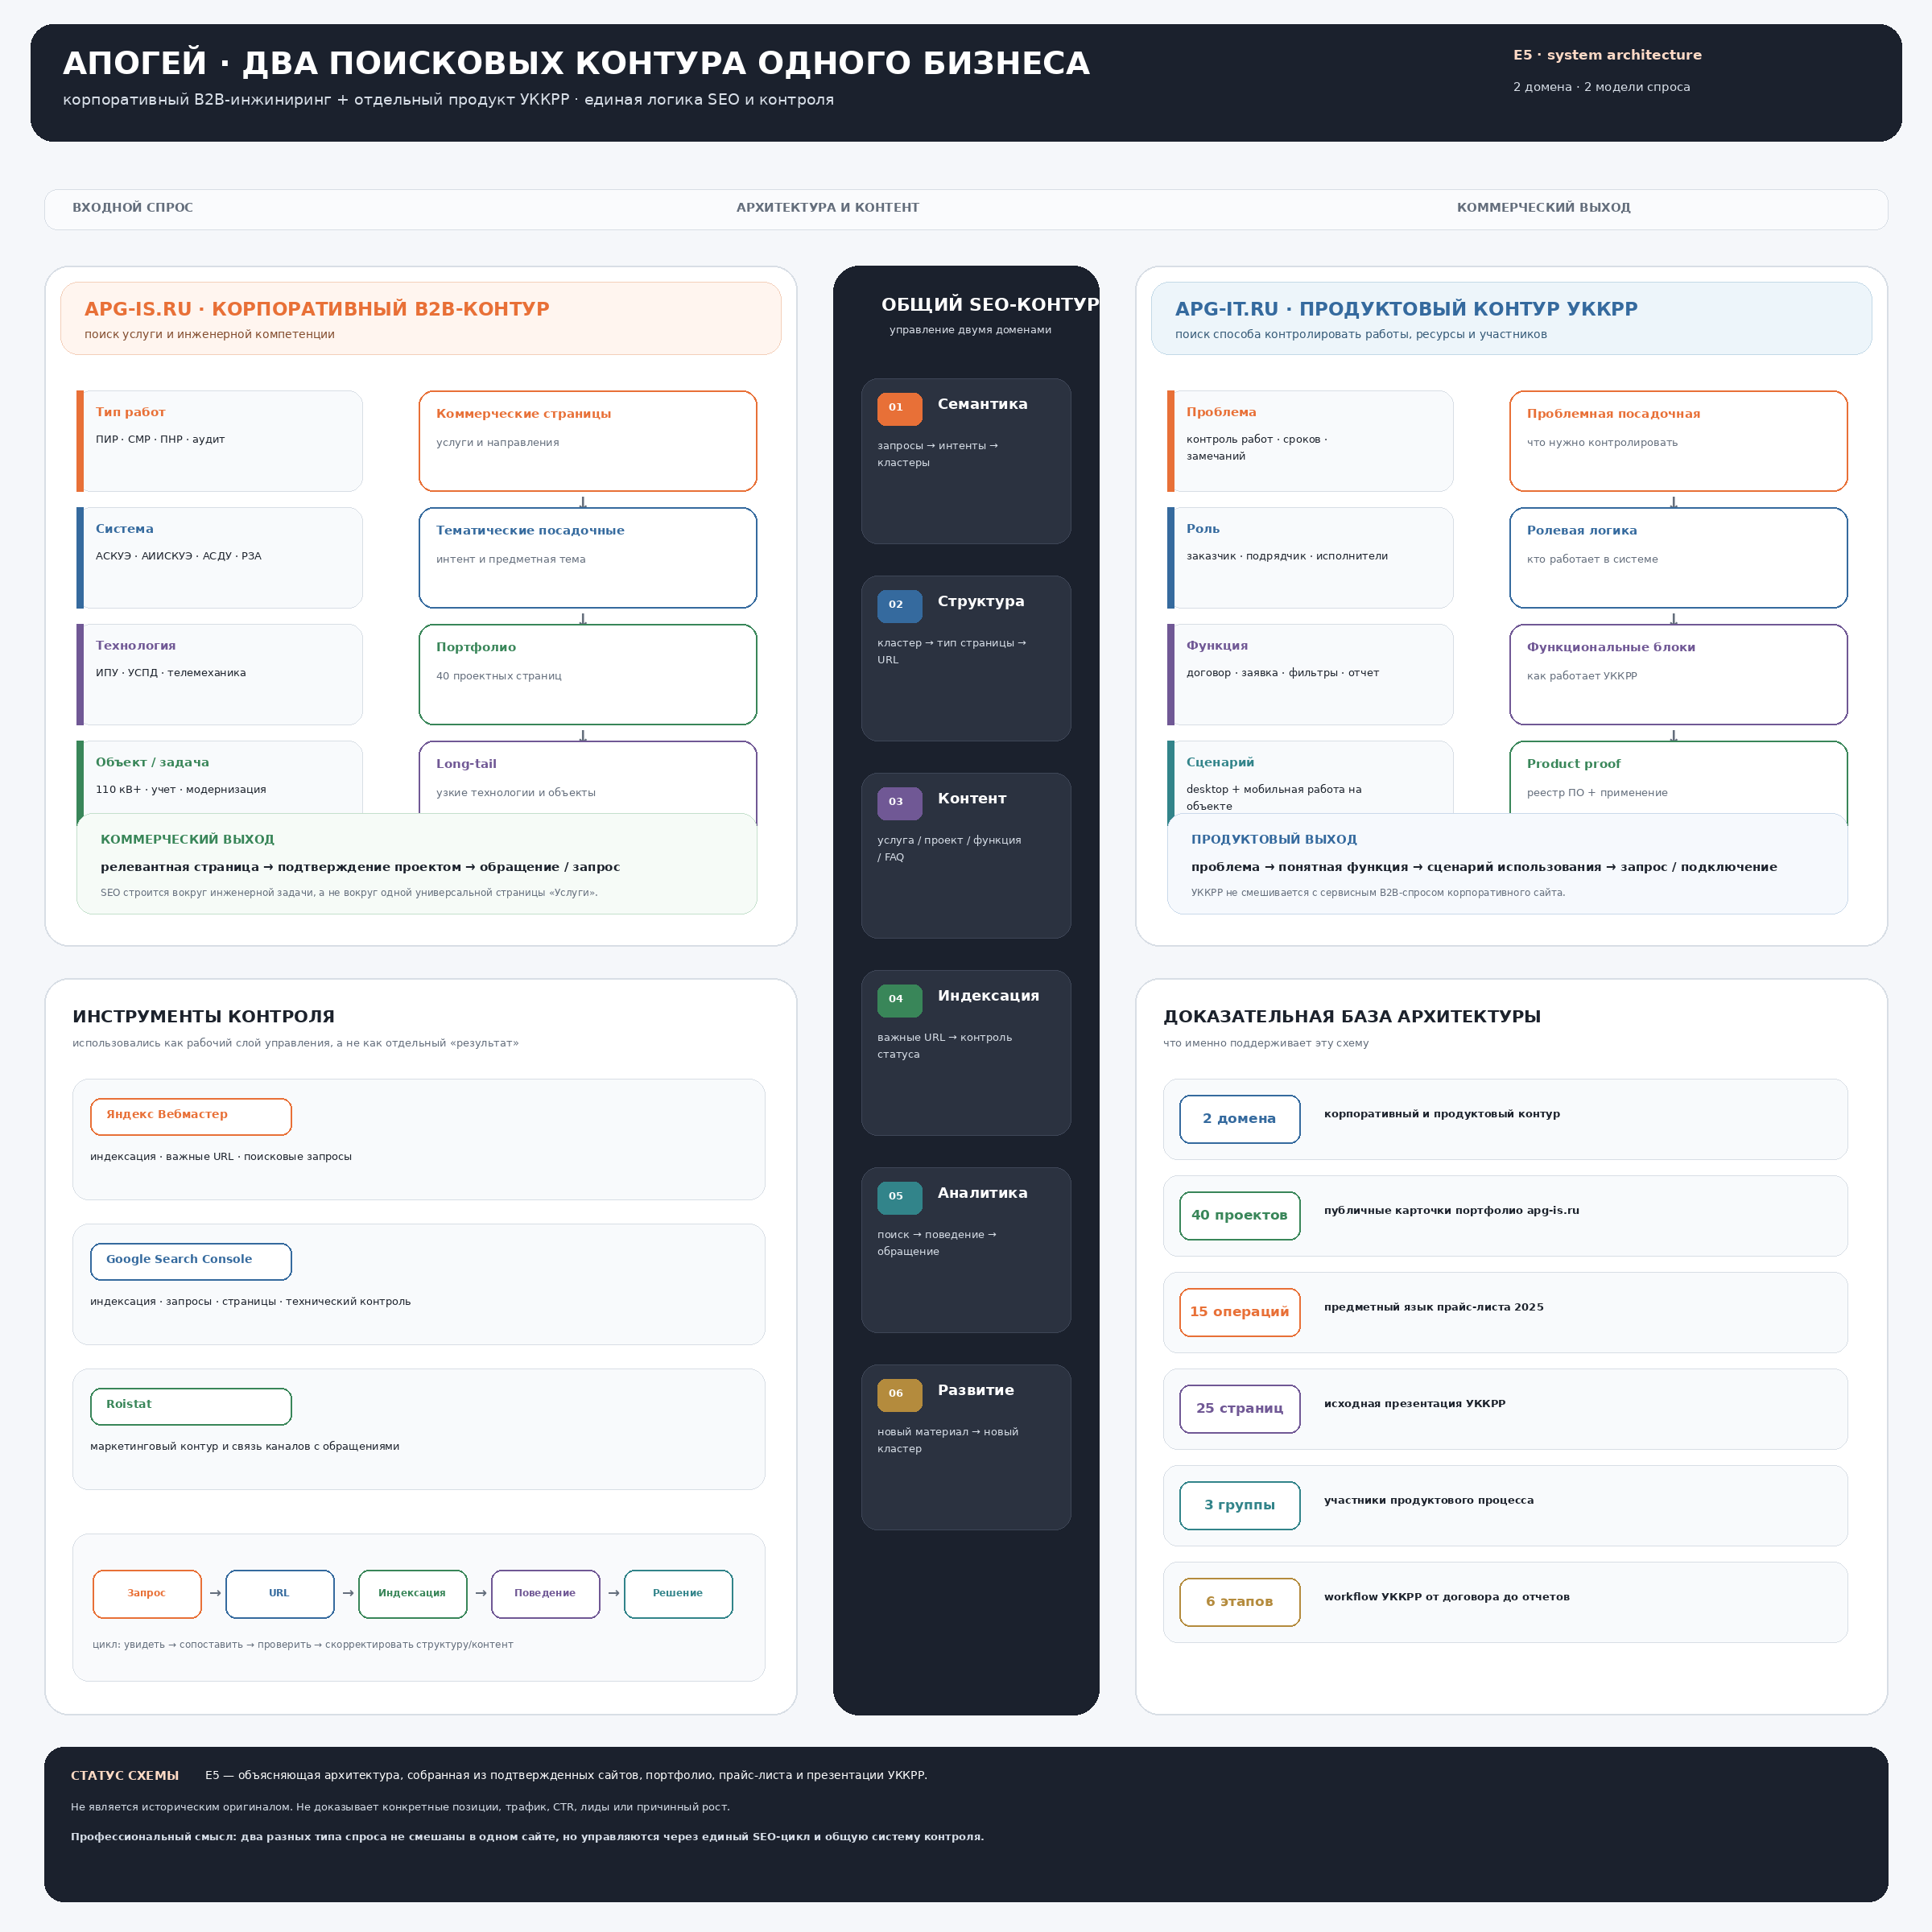Screen dimensions: 1932x1932
Task: Select the Google Search Console tag
Action: [x=191, y=1261]
